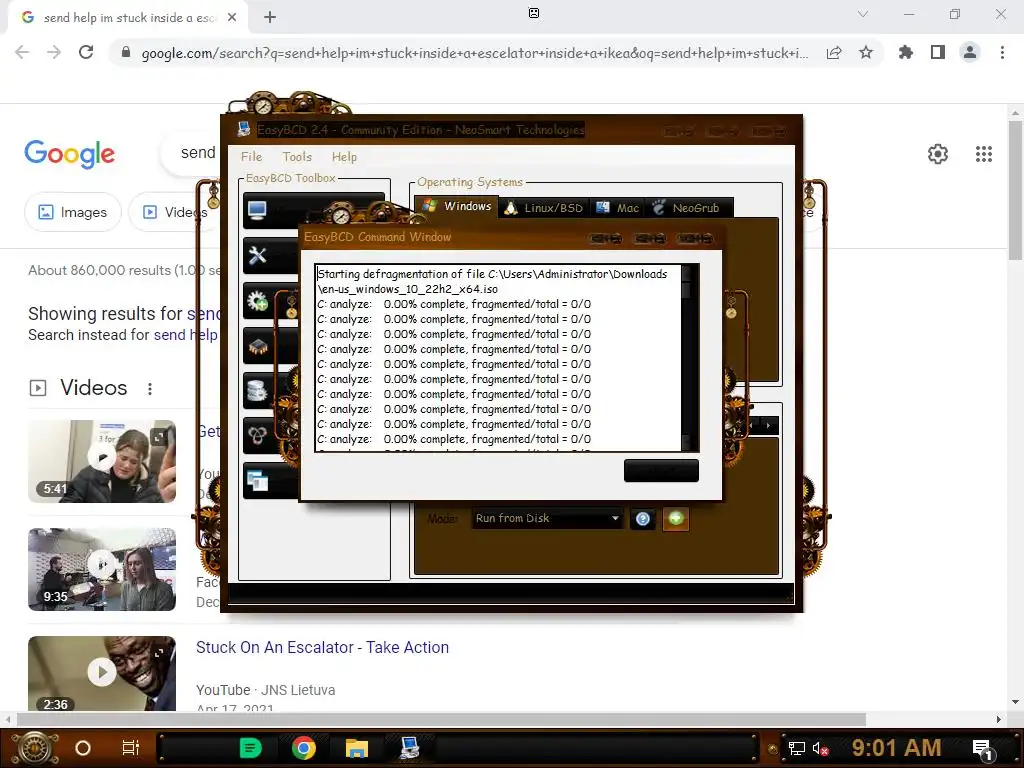Screen dimensions: 1024x768
Task: Reload the Chrome page
Action: point(86,52)
